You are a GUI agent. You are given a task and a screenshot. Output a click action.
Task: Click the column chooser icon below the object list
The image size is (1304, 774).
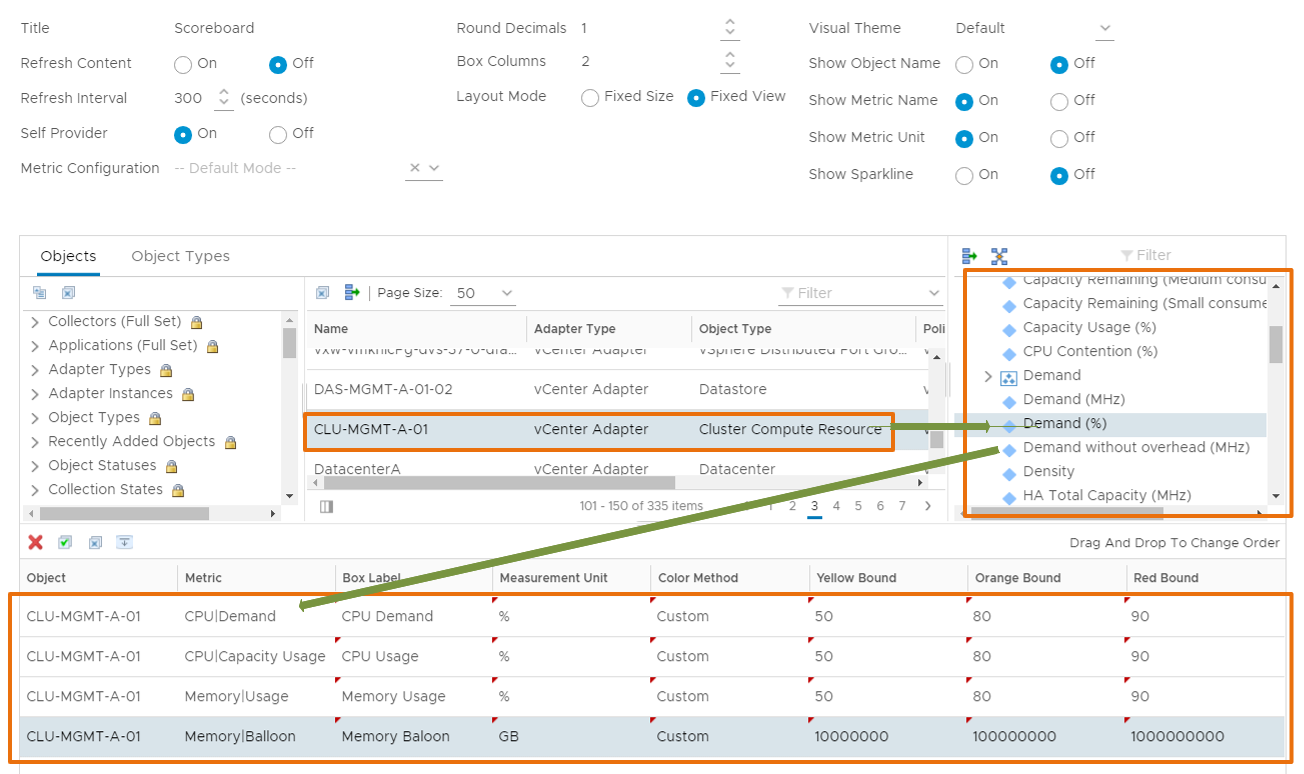(327, 507)
